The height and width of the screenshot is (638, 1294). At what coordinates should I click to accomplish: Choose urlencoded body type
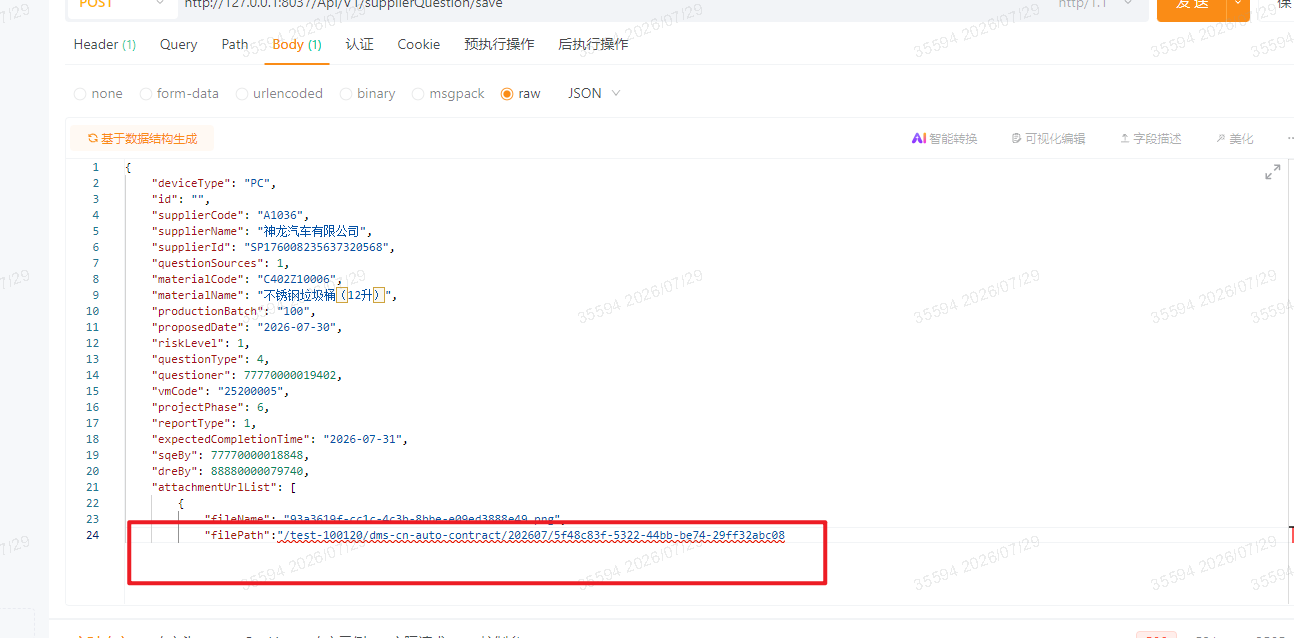pyautogui.click(x=279, y=93)
